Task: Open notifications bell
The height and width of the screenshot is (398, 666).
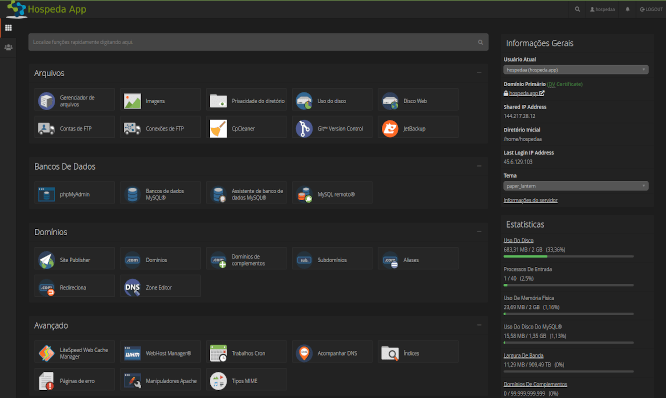Action: coord(627,9)
